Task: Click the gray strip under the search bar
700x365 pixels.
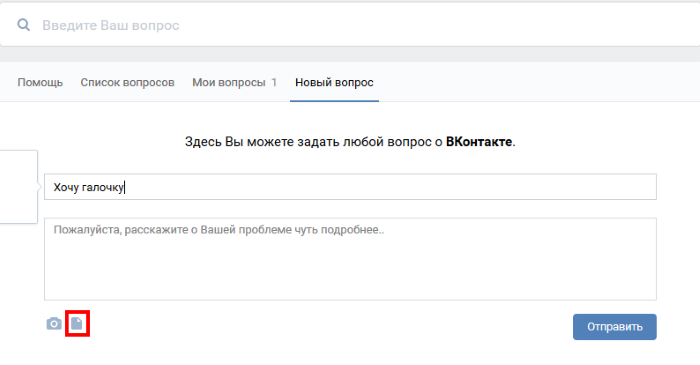Action: [350, 54]
